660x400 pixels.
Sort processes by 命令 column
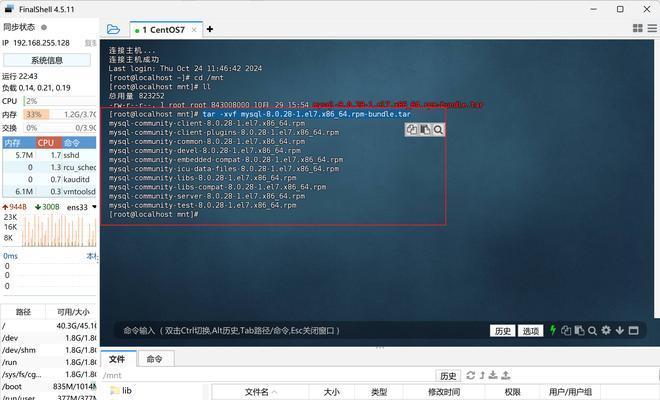click(x=79, y=143)
